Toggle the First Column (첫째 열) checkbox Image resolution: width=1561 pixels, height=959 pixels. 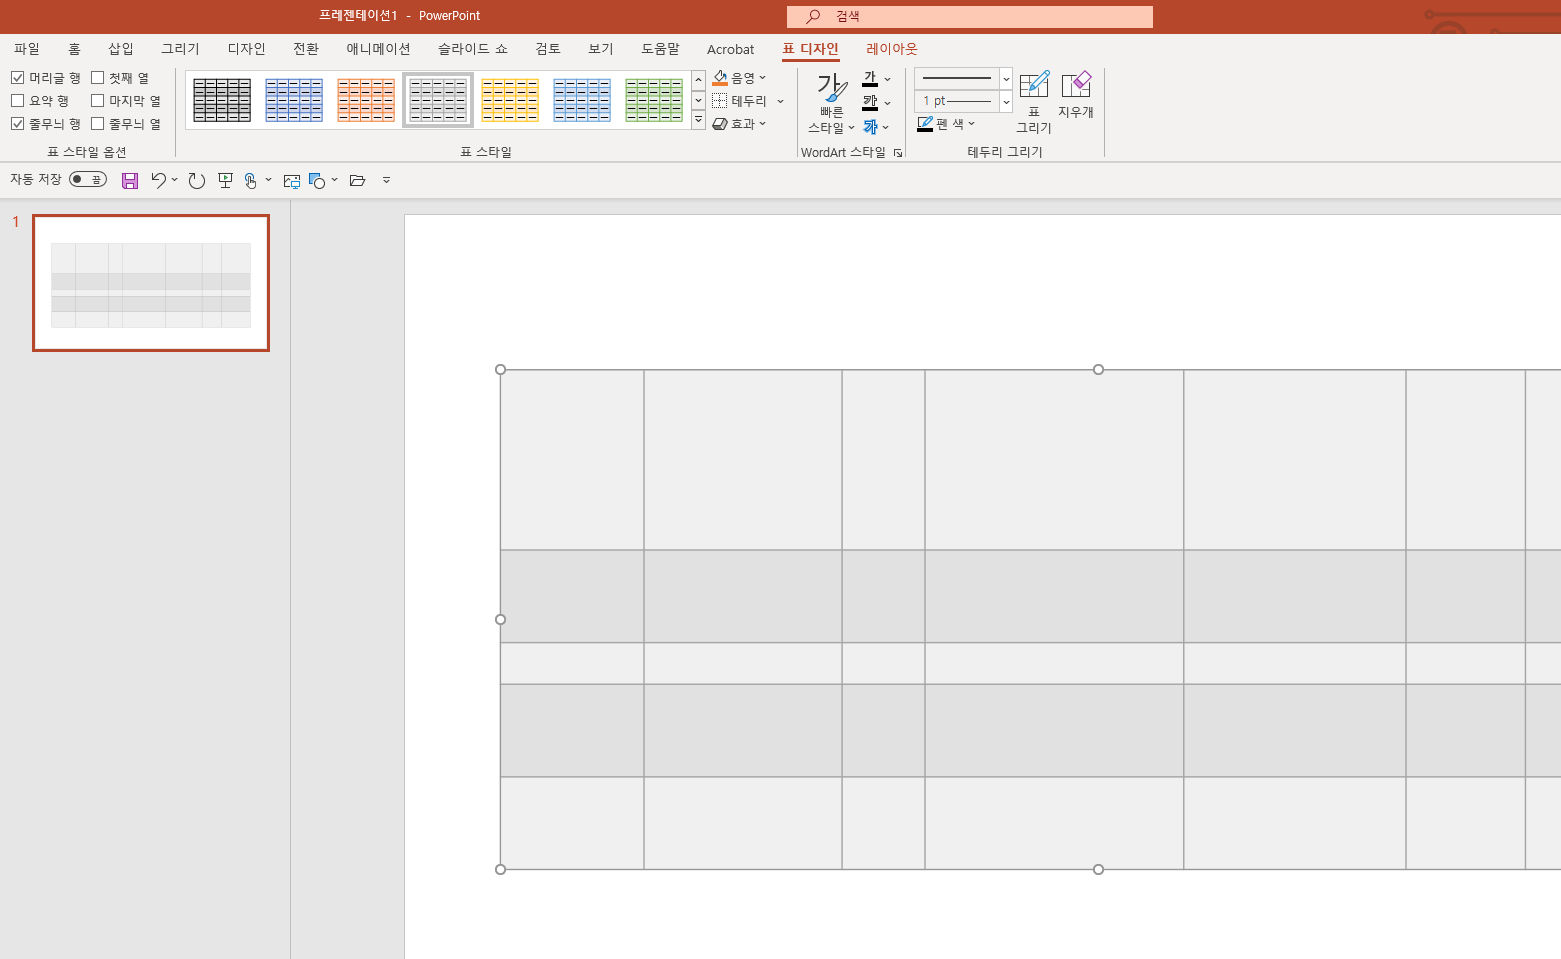tap(98, 78)
